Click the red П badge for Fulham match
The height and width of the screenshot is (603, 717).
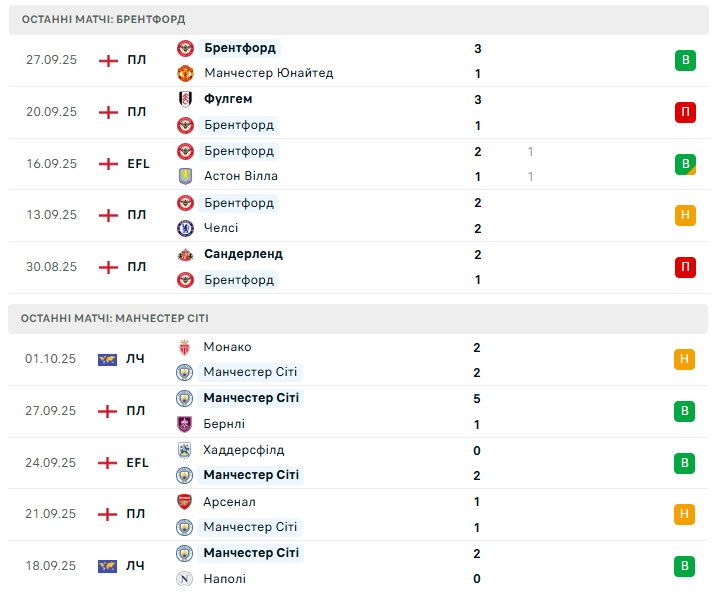[685, 112]
